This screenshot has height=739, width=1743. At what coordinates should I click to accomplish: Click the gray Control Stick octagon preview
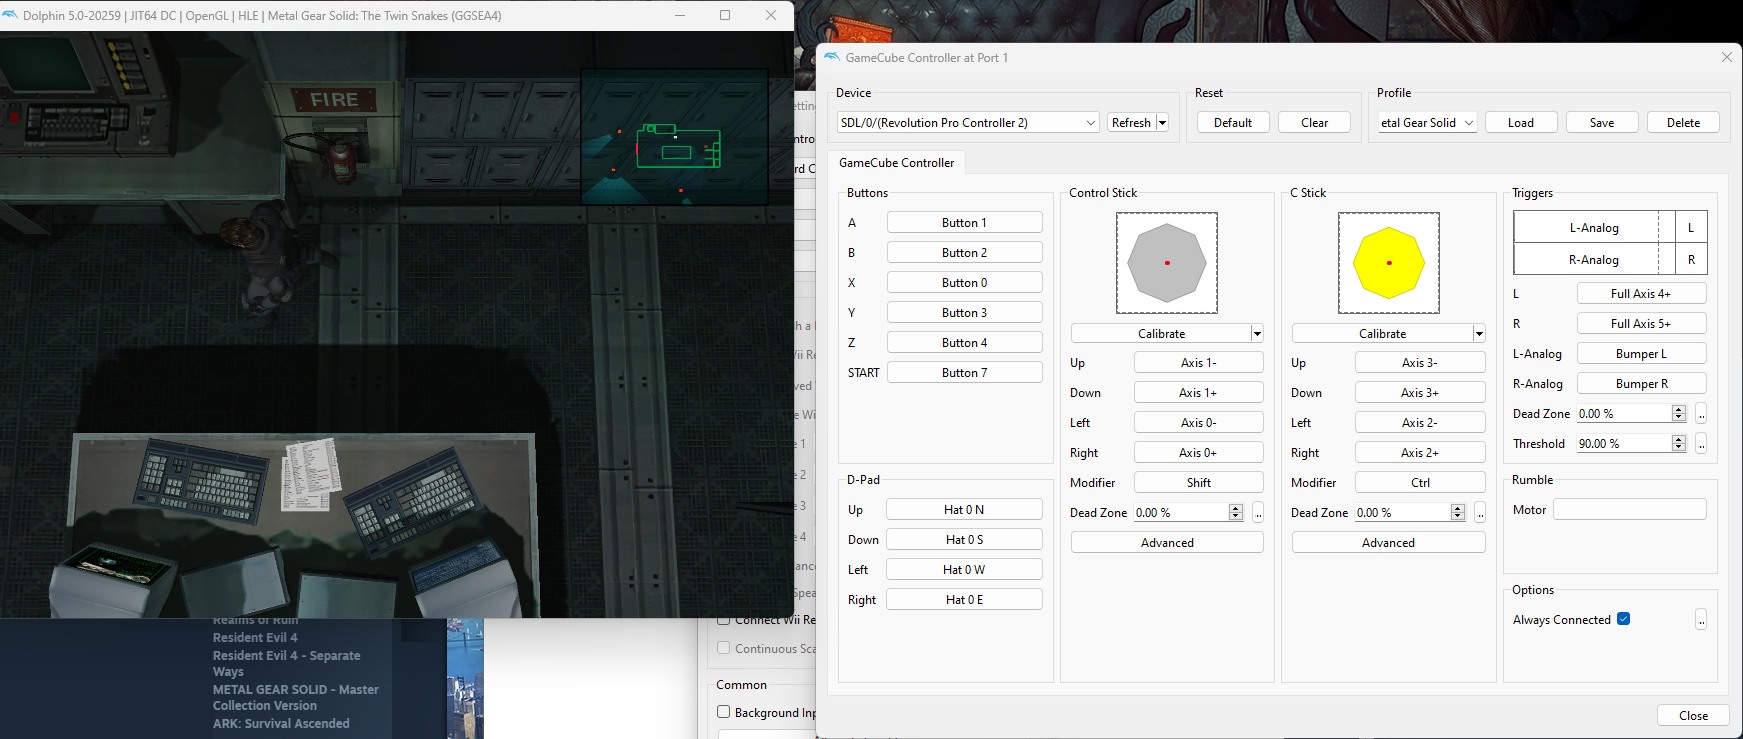(1167, 263)
